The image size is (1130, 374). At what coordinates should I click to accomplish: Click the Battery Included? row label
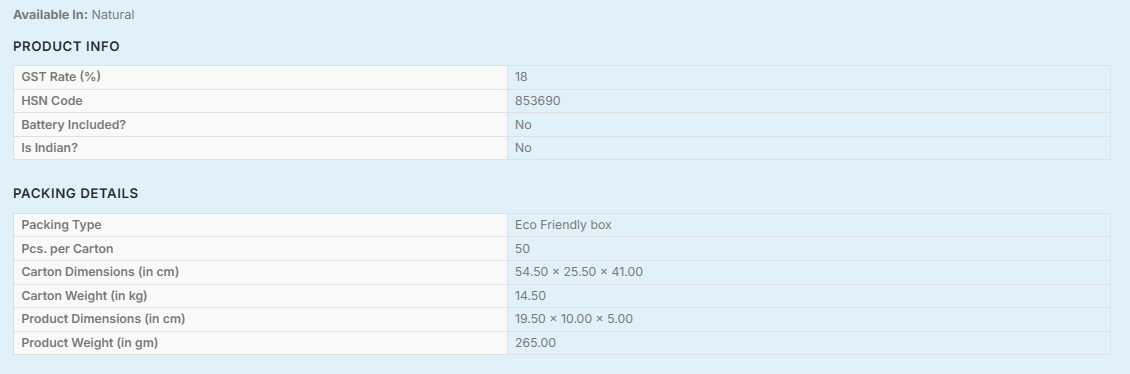[x=74, y=125]
